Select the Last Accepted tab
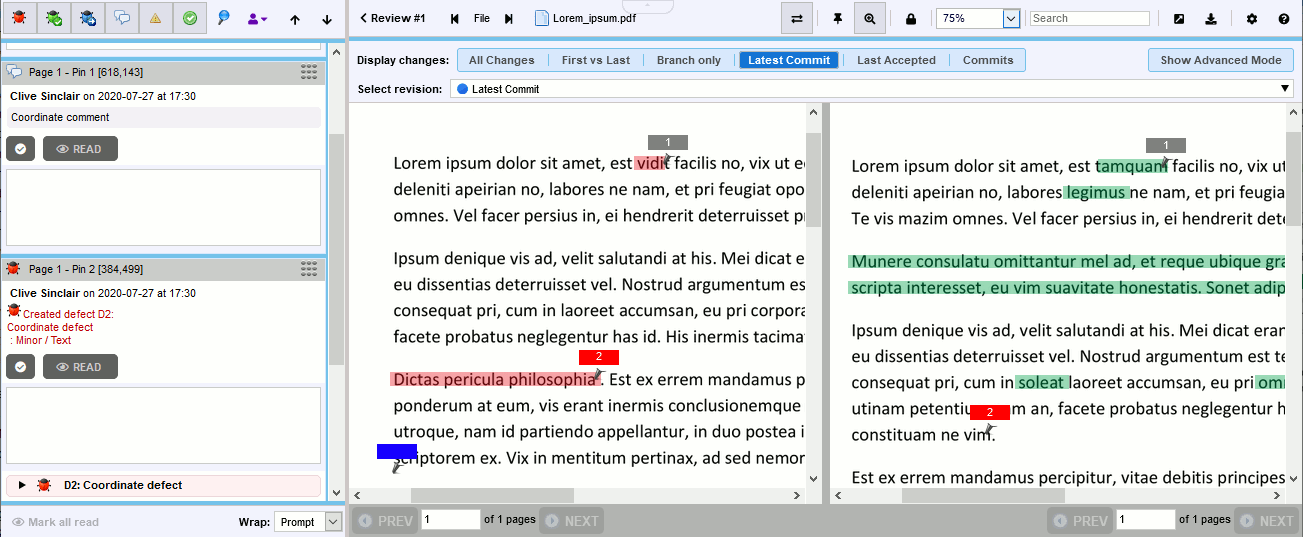1303x537 pixels. 896,60
